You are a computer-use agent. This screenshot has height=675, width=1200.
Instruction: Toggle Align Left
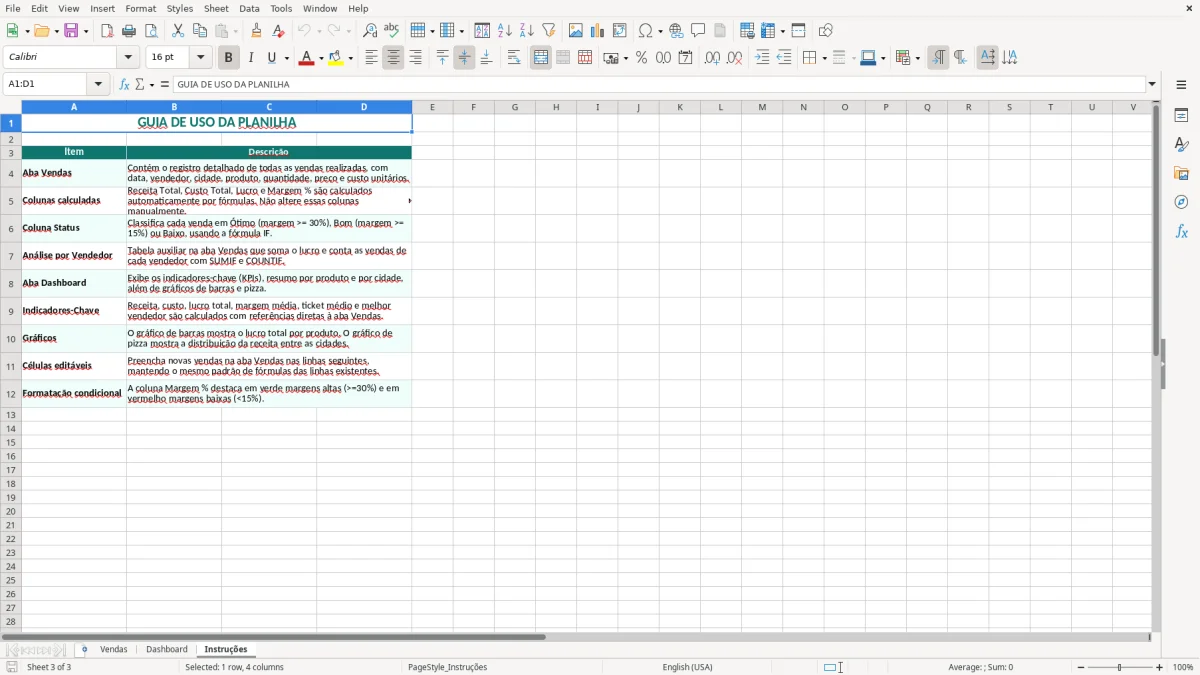click(x=371, y=58)
